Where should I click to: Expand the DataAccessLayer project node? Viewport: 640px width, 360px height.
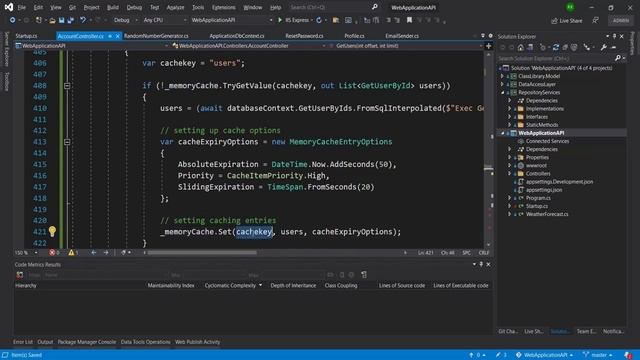(502, 84)
